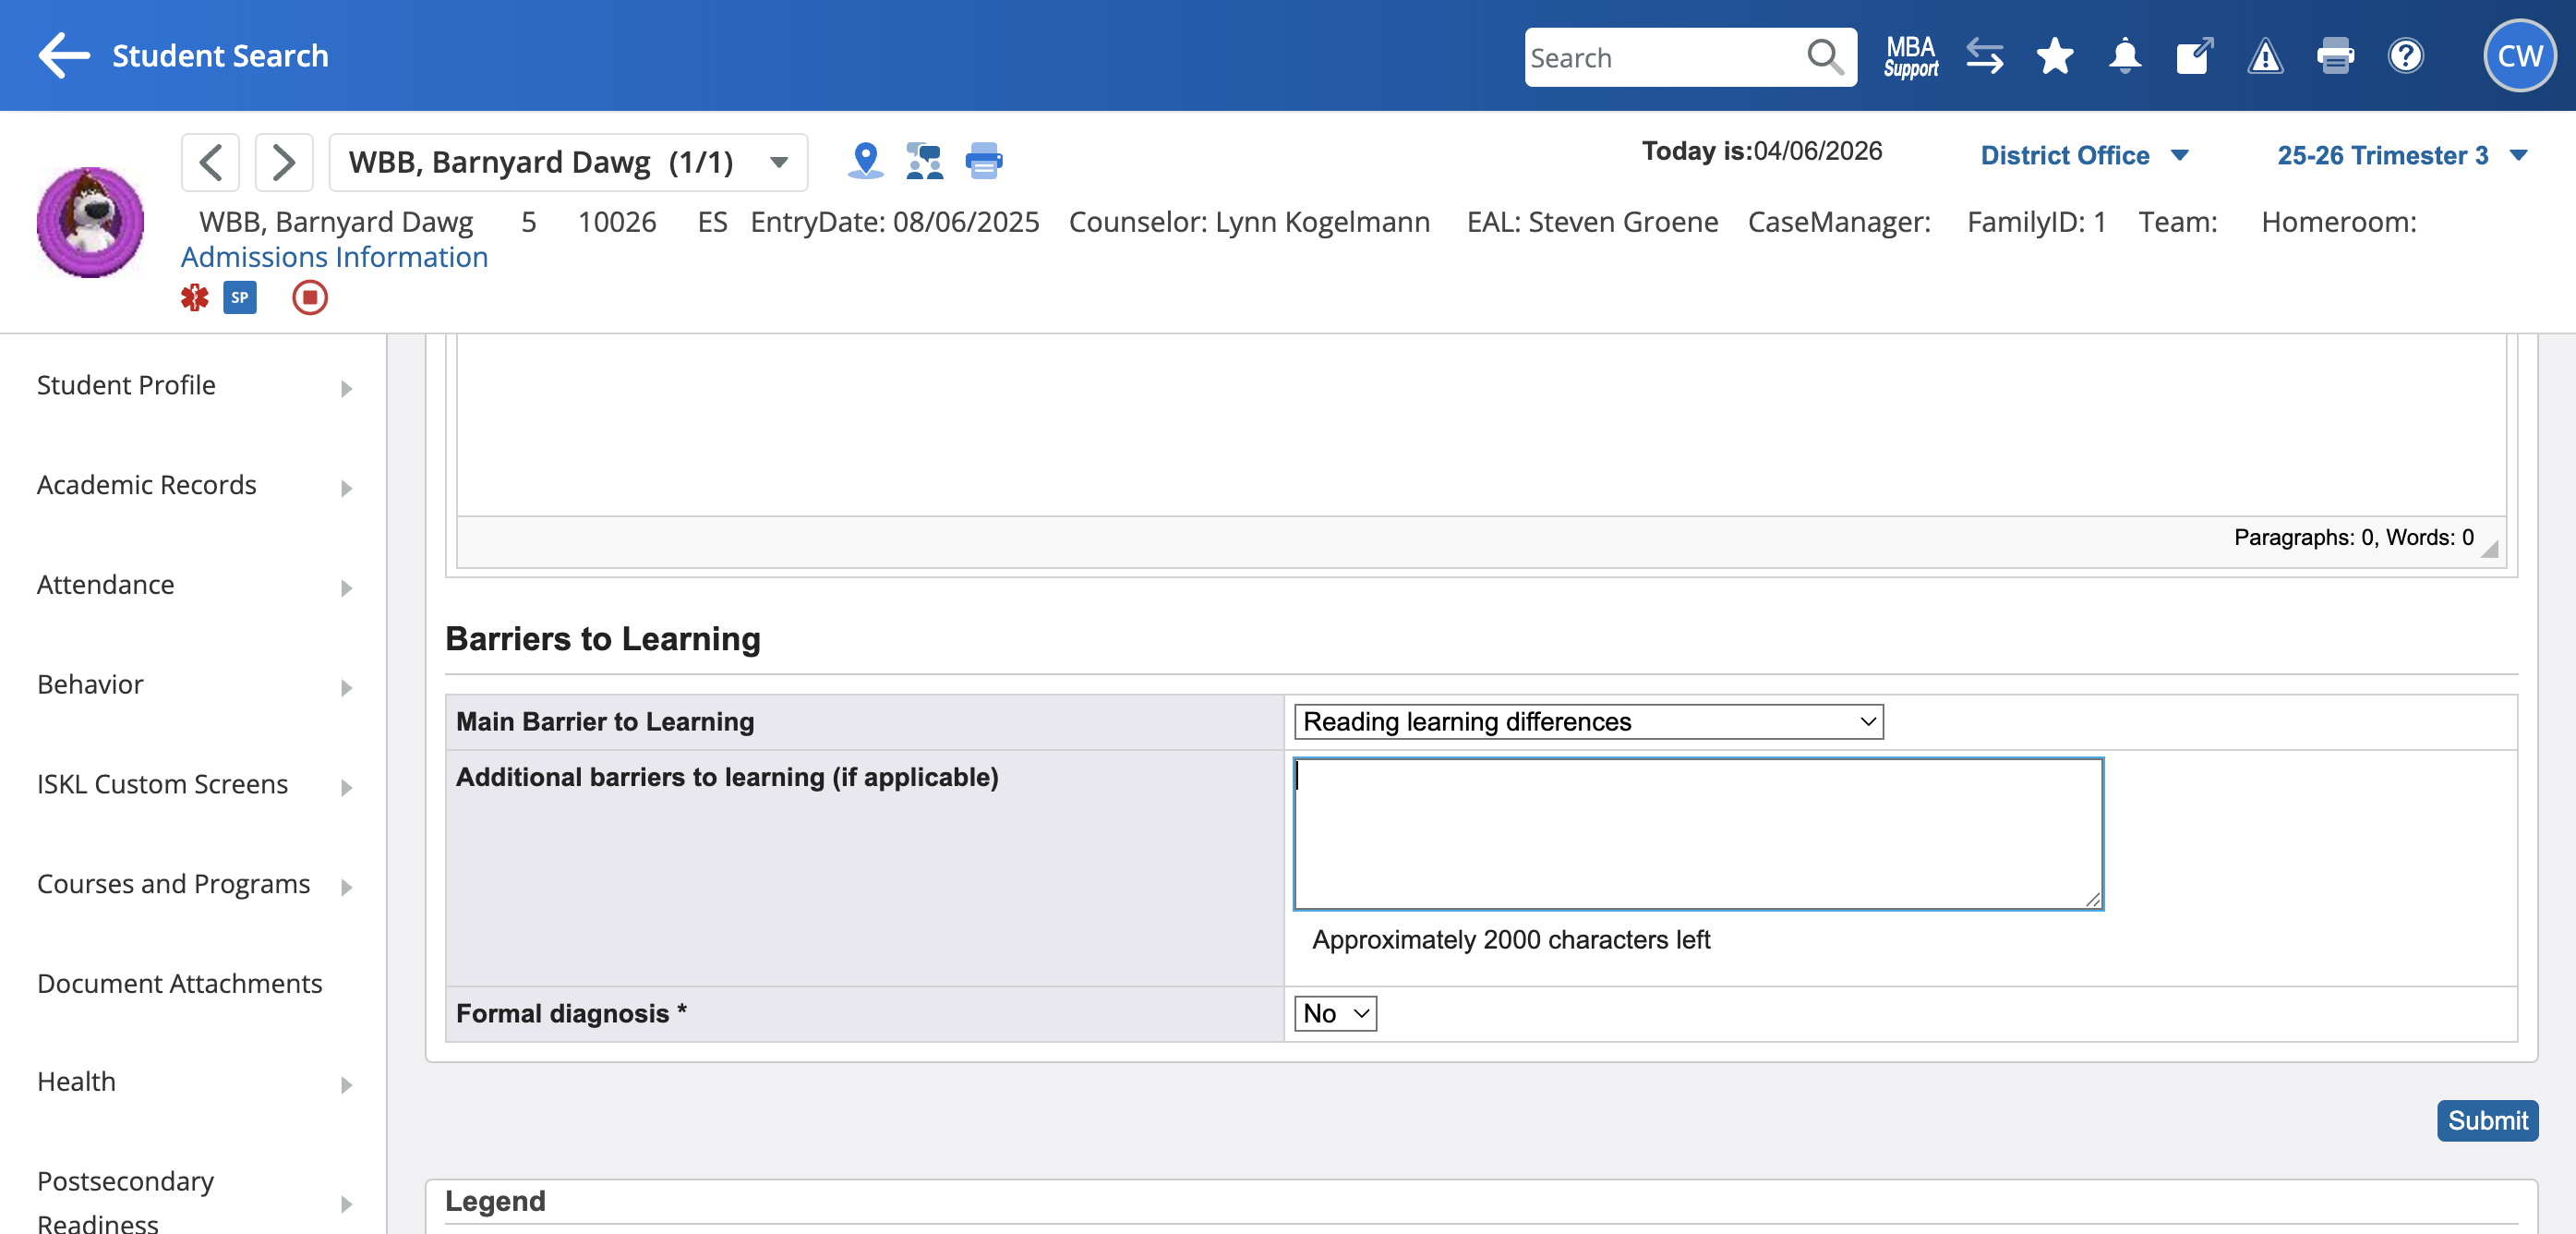Click the alert triangle icon
This screenshot has width=2576, height=1234.
coord(2265,56)
